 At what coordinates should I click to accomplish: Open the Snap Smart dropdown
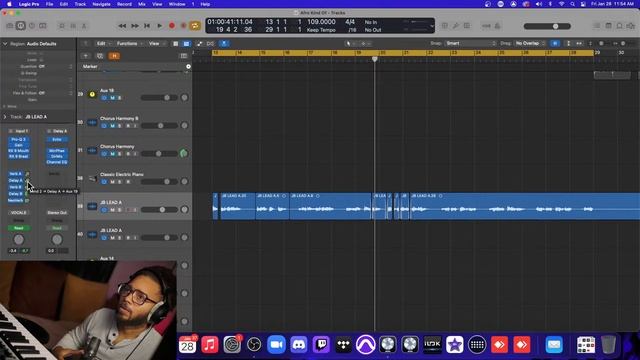coord(471,43)
